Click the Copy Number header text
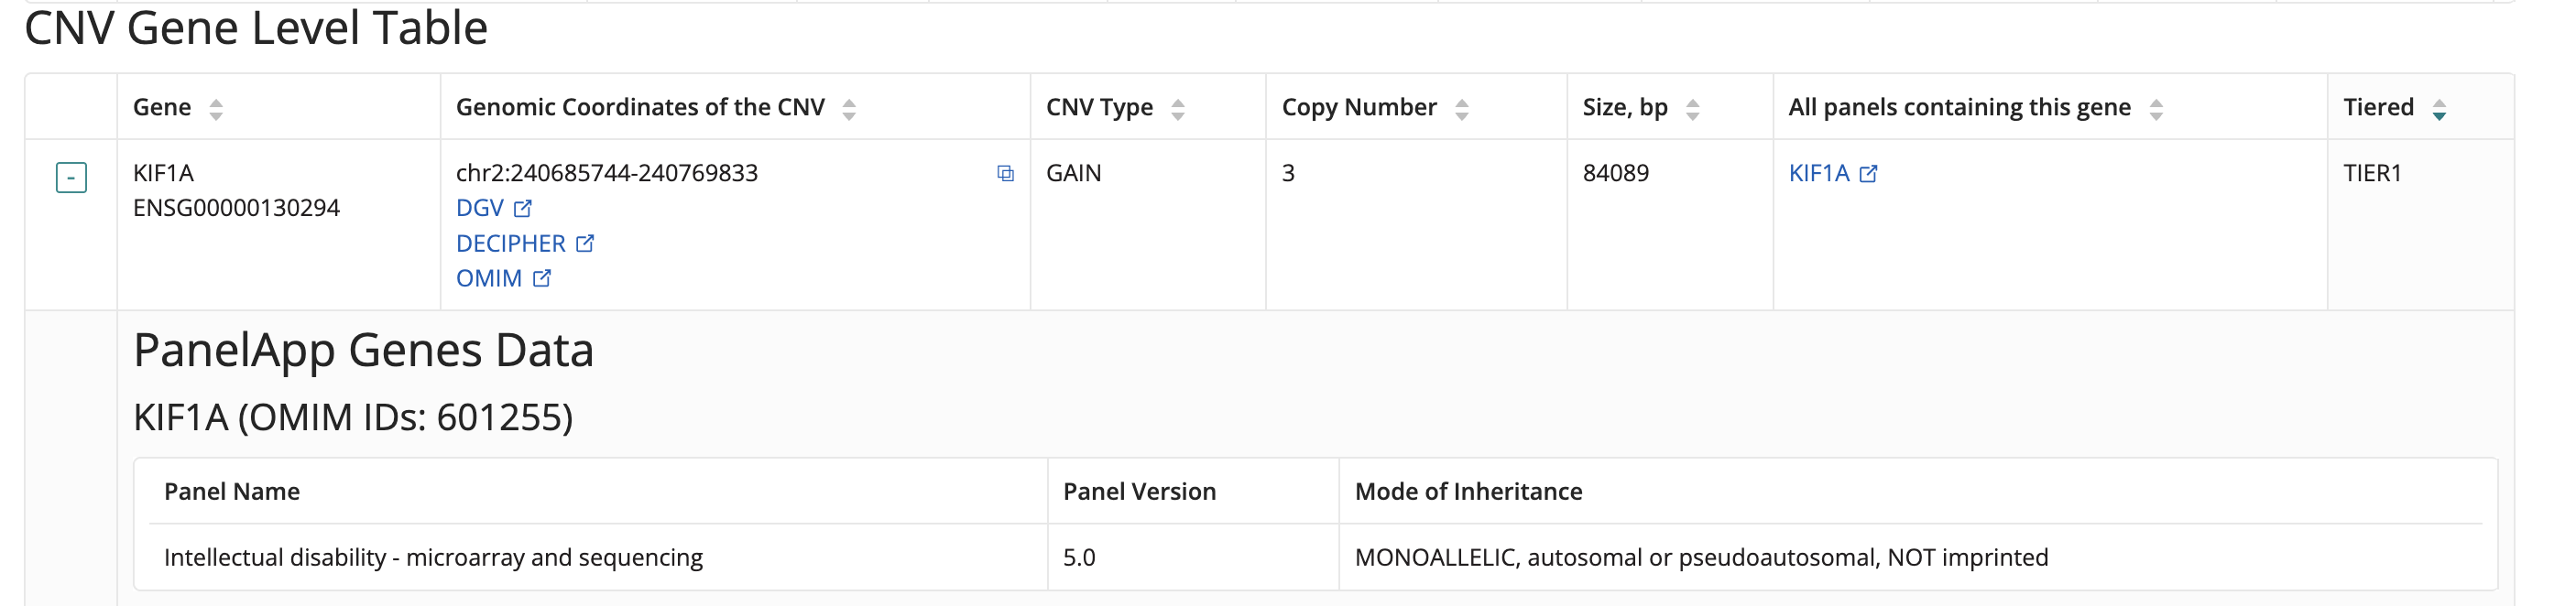2576x606 pixels. tap(1359, 108)
